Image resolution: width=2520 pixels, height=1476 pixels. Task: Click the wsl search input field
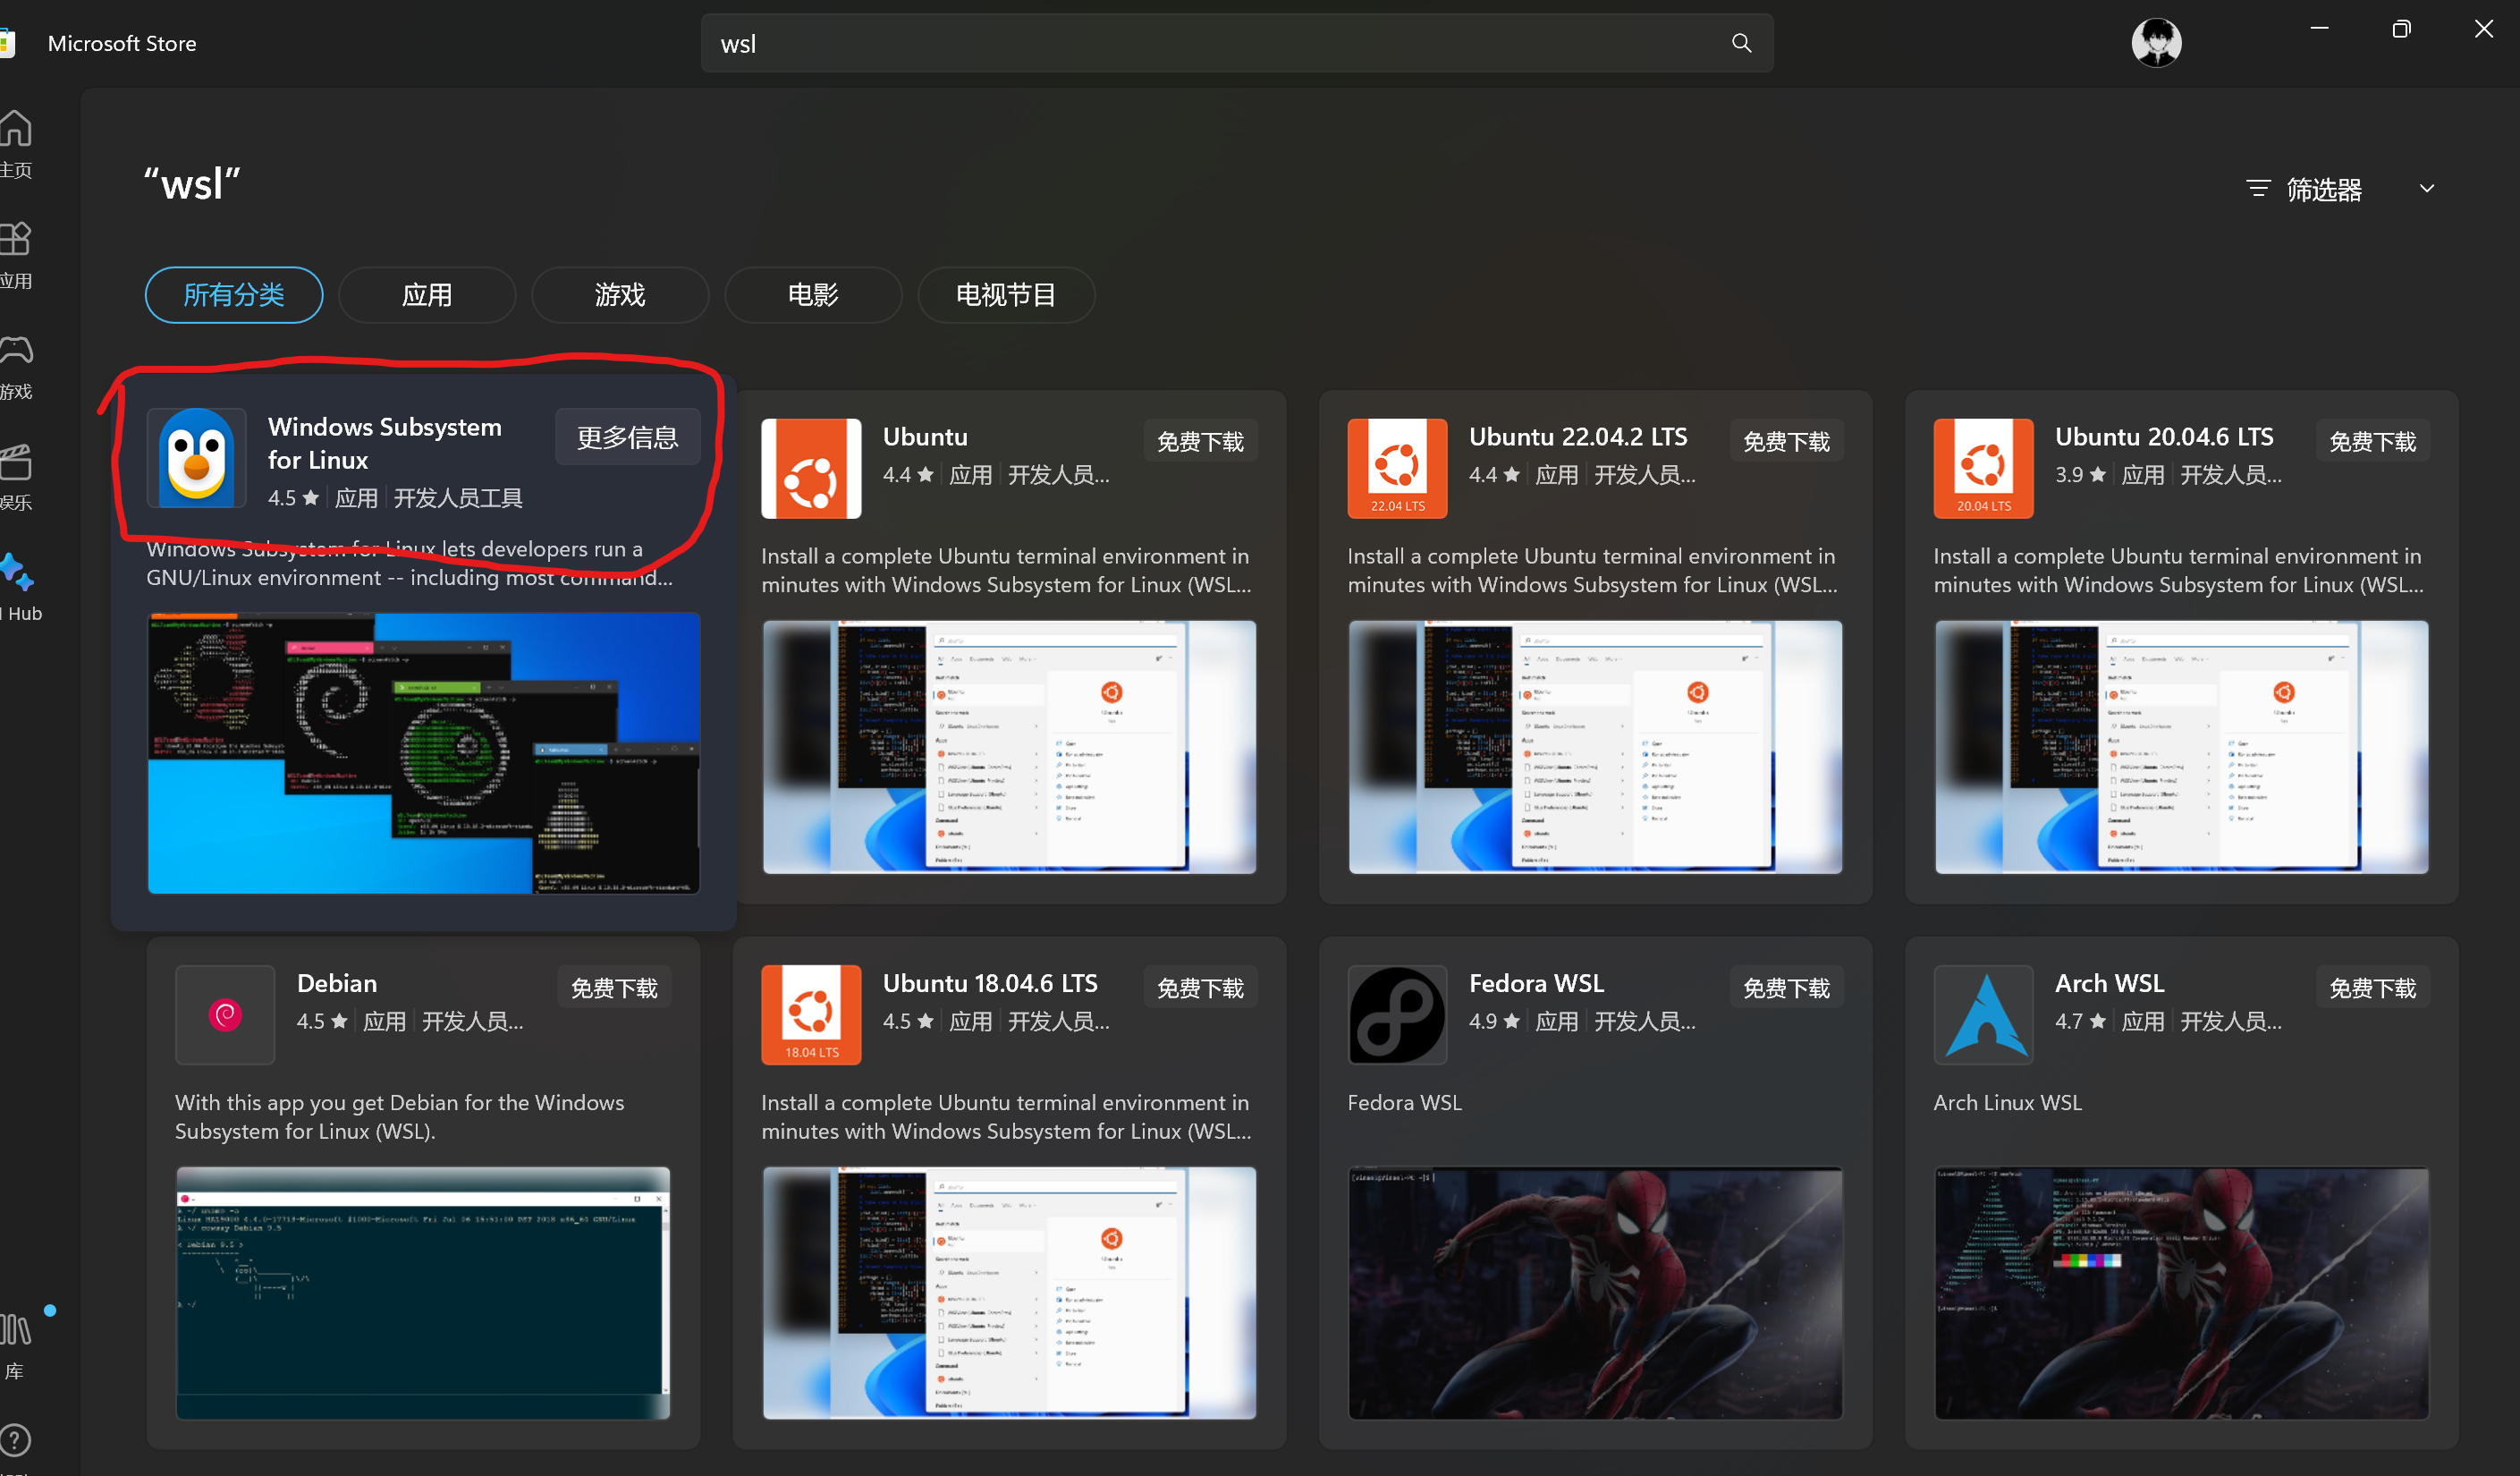1200,44
